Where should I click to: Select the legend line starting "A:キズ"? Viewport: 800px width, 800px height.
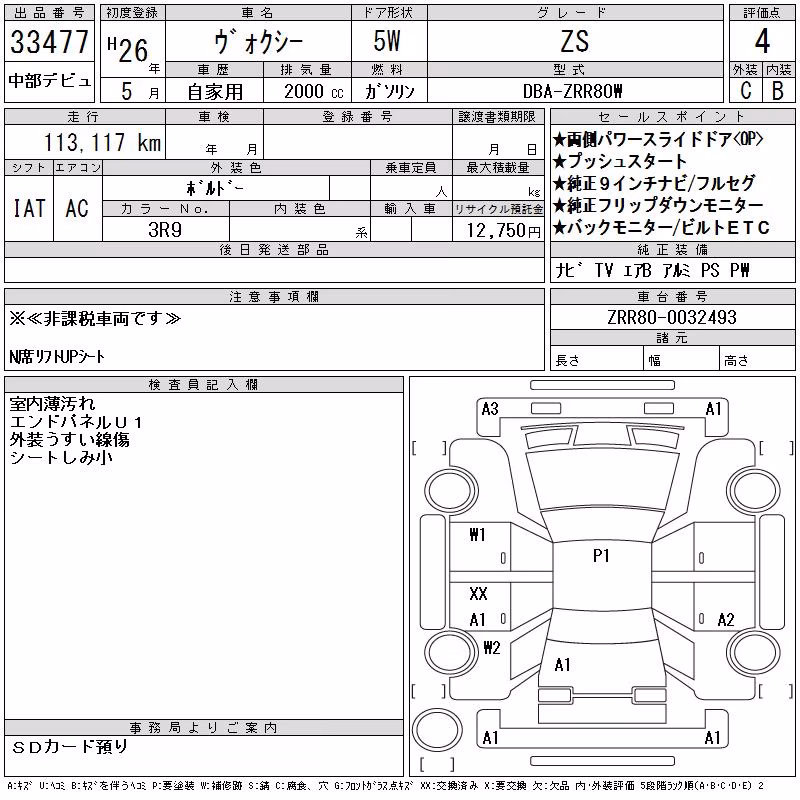[385, 786]
